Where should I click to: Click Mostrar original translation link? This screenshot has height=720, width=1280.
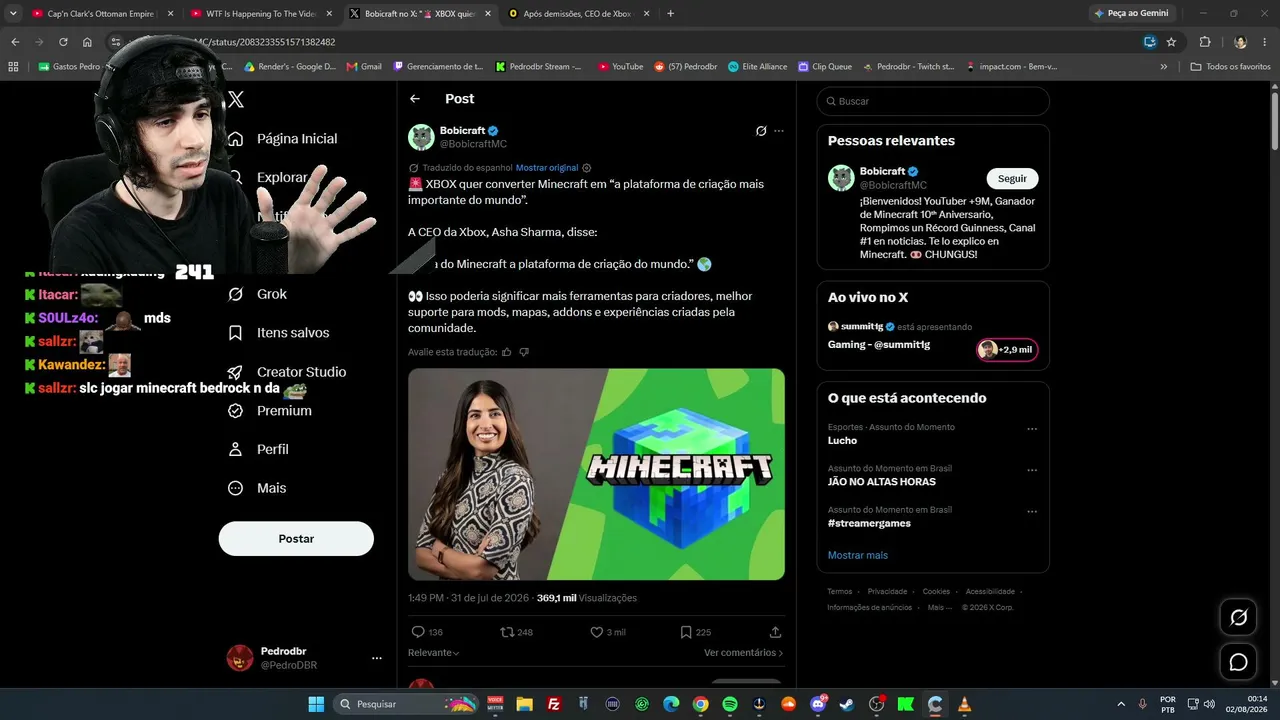coord(547,168)
